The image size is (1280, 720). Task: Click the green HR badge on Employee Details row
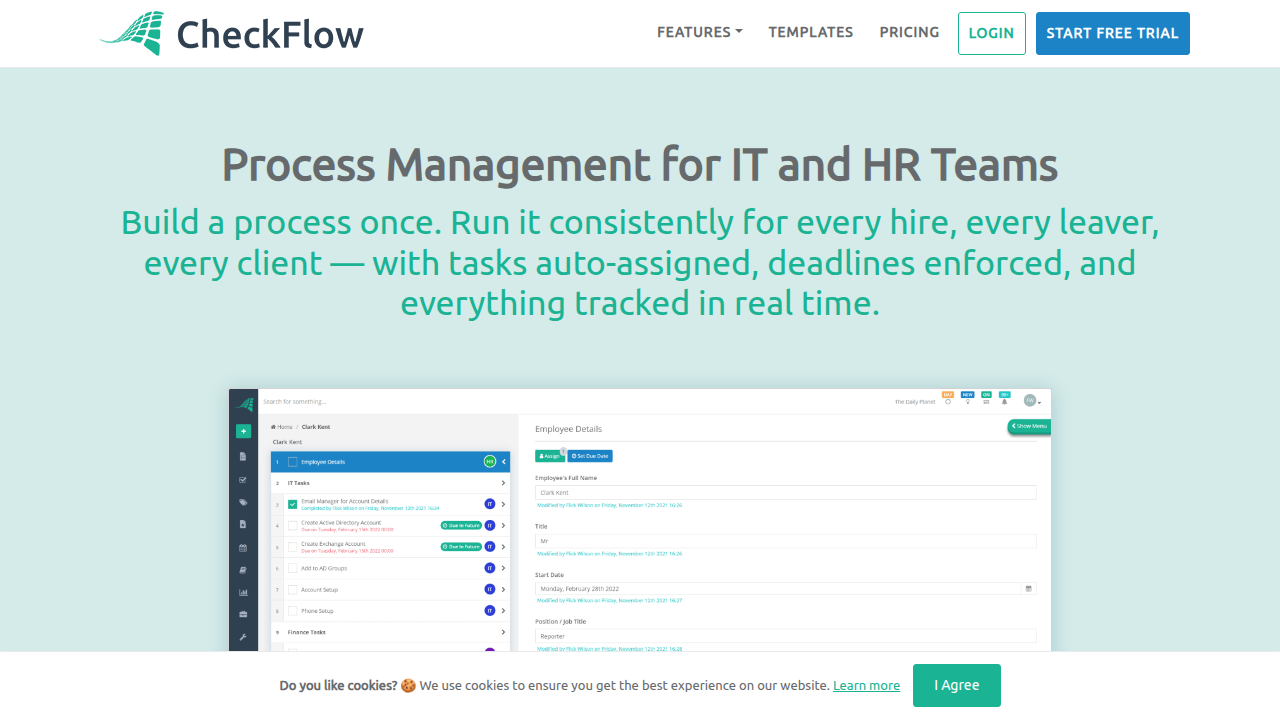490,461
